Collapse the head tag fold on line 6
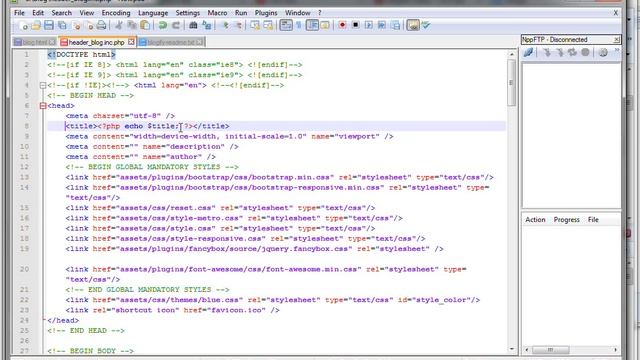This screenshot has height=360, width=640. pos(42,106)
